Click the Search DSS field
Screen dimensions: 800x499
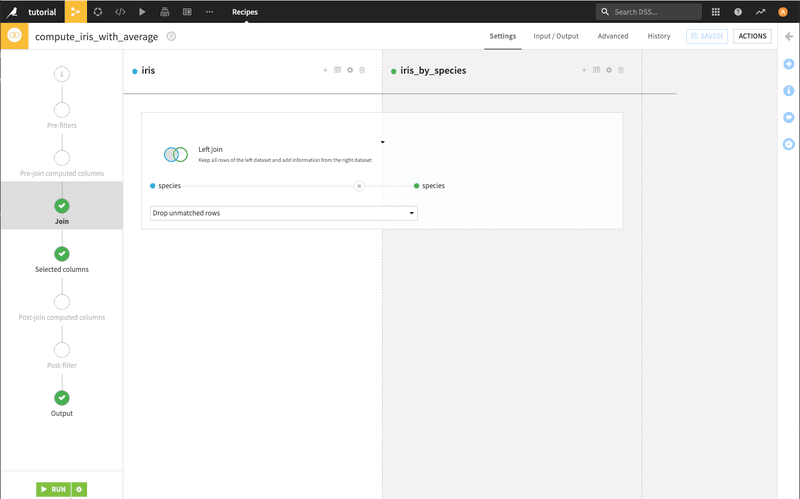(x=648, y=12)
